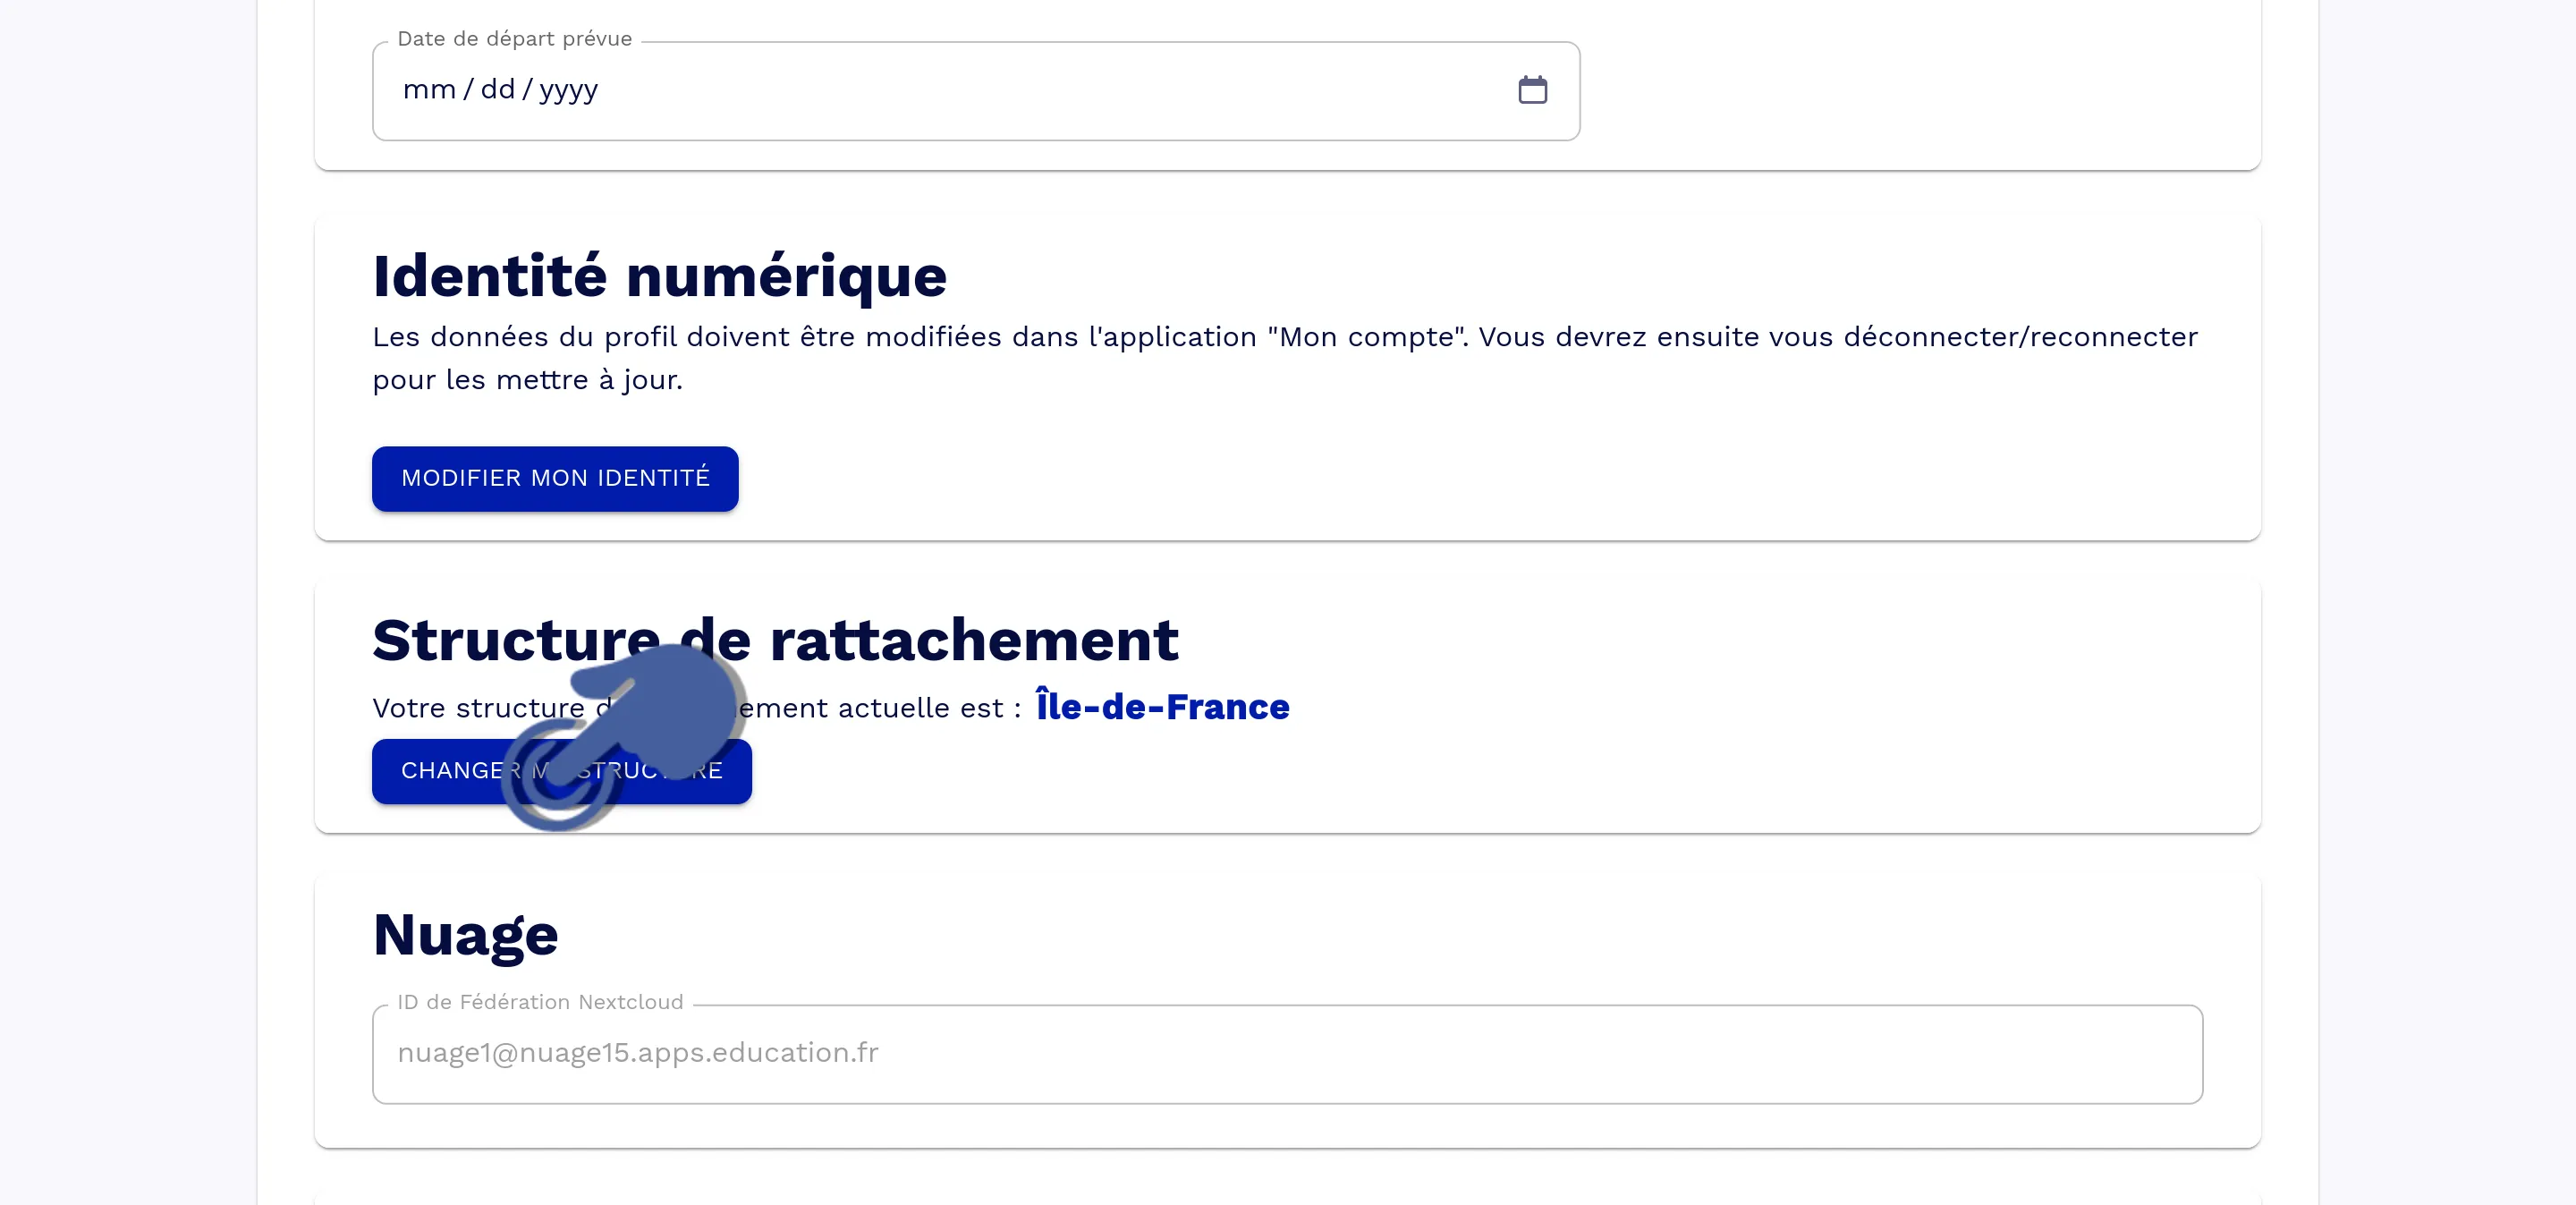
Task: Select the Île-de-France structure name
Action: tap(1162, 706)
